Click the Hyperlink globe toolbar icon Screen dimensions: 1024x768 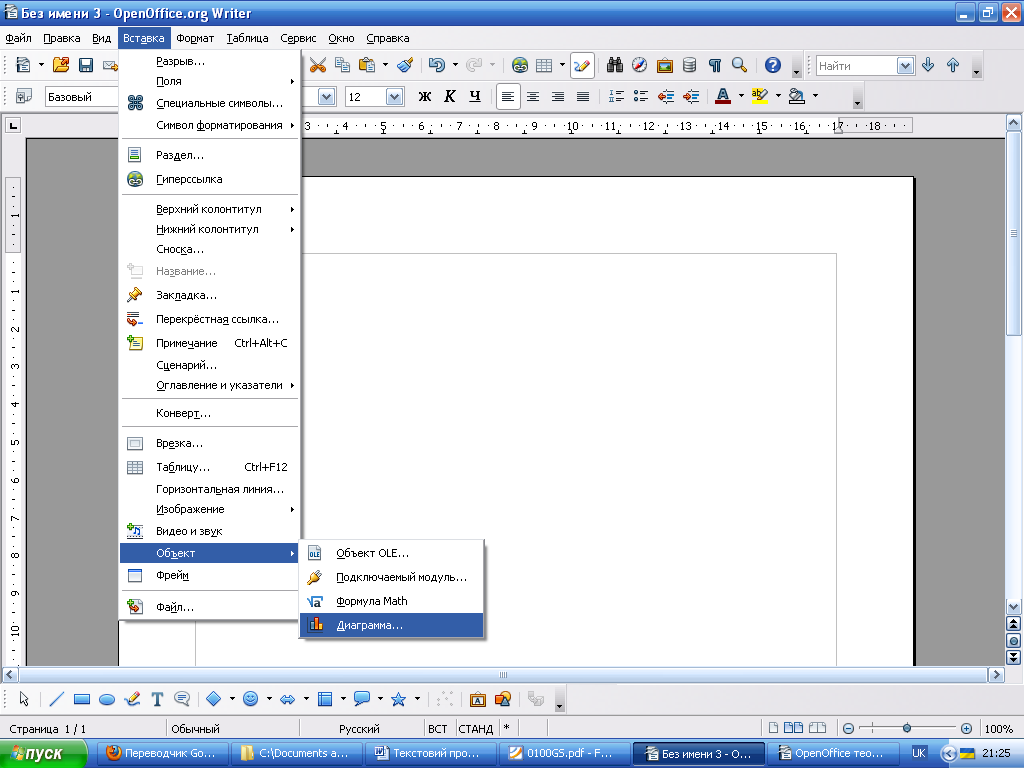[520, 65]
